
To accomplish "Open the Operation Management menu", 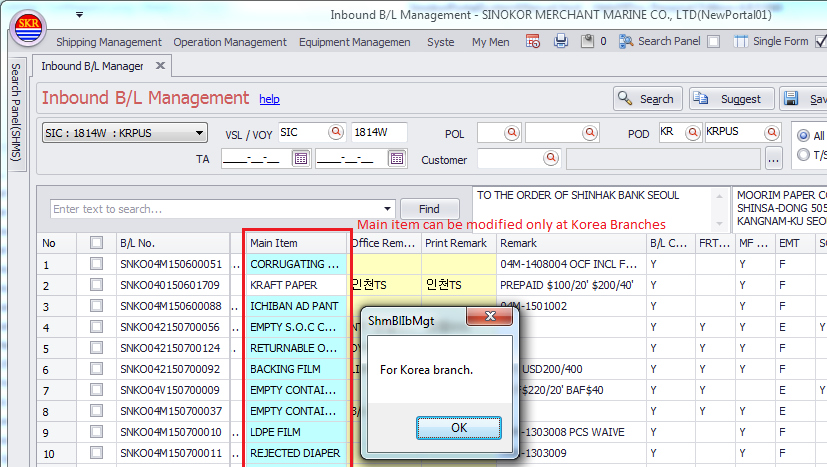I will (x=229, y=42).
